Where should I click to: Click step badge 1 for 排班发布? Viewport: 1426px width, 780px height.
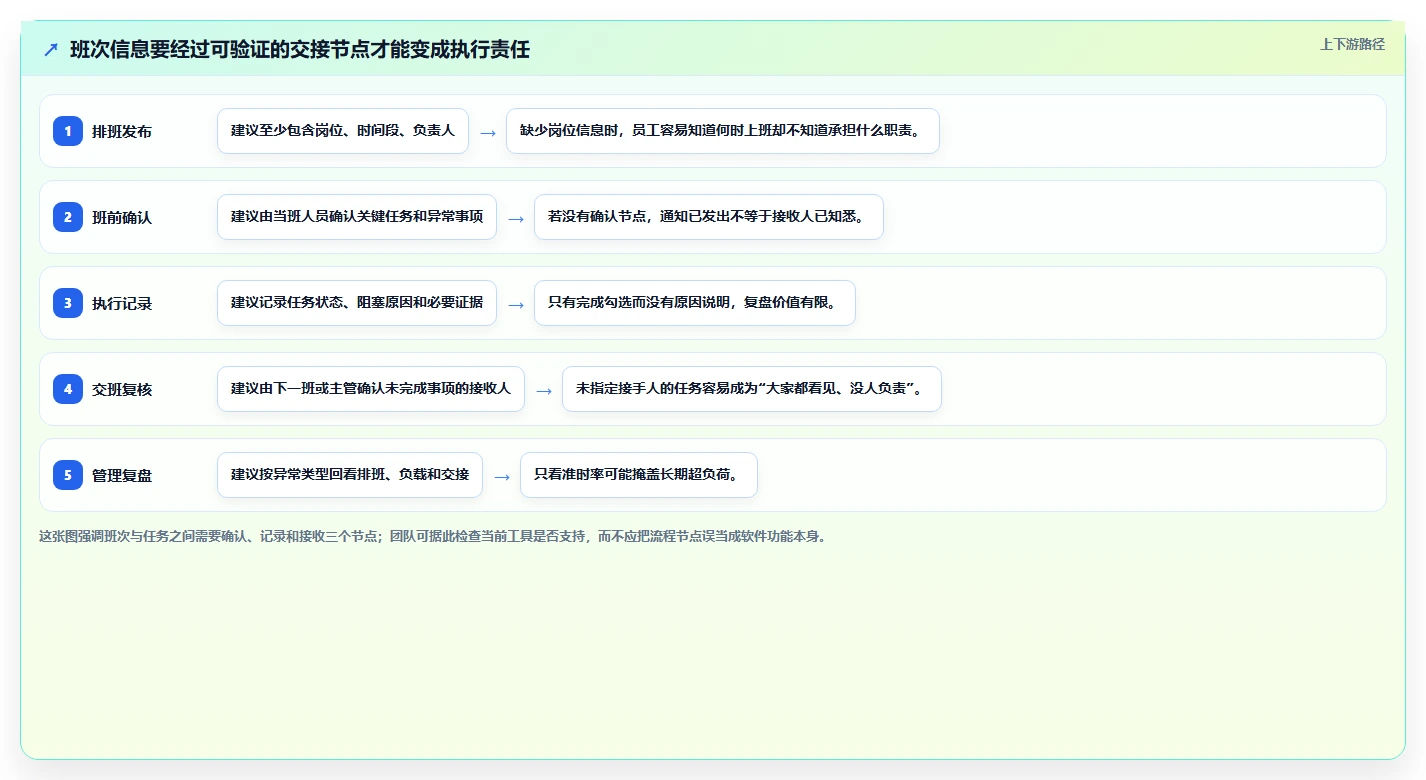(x=68, y=131)
